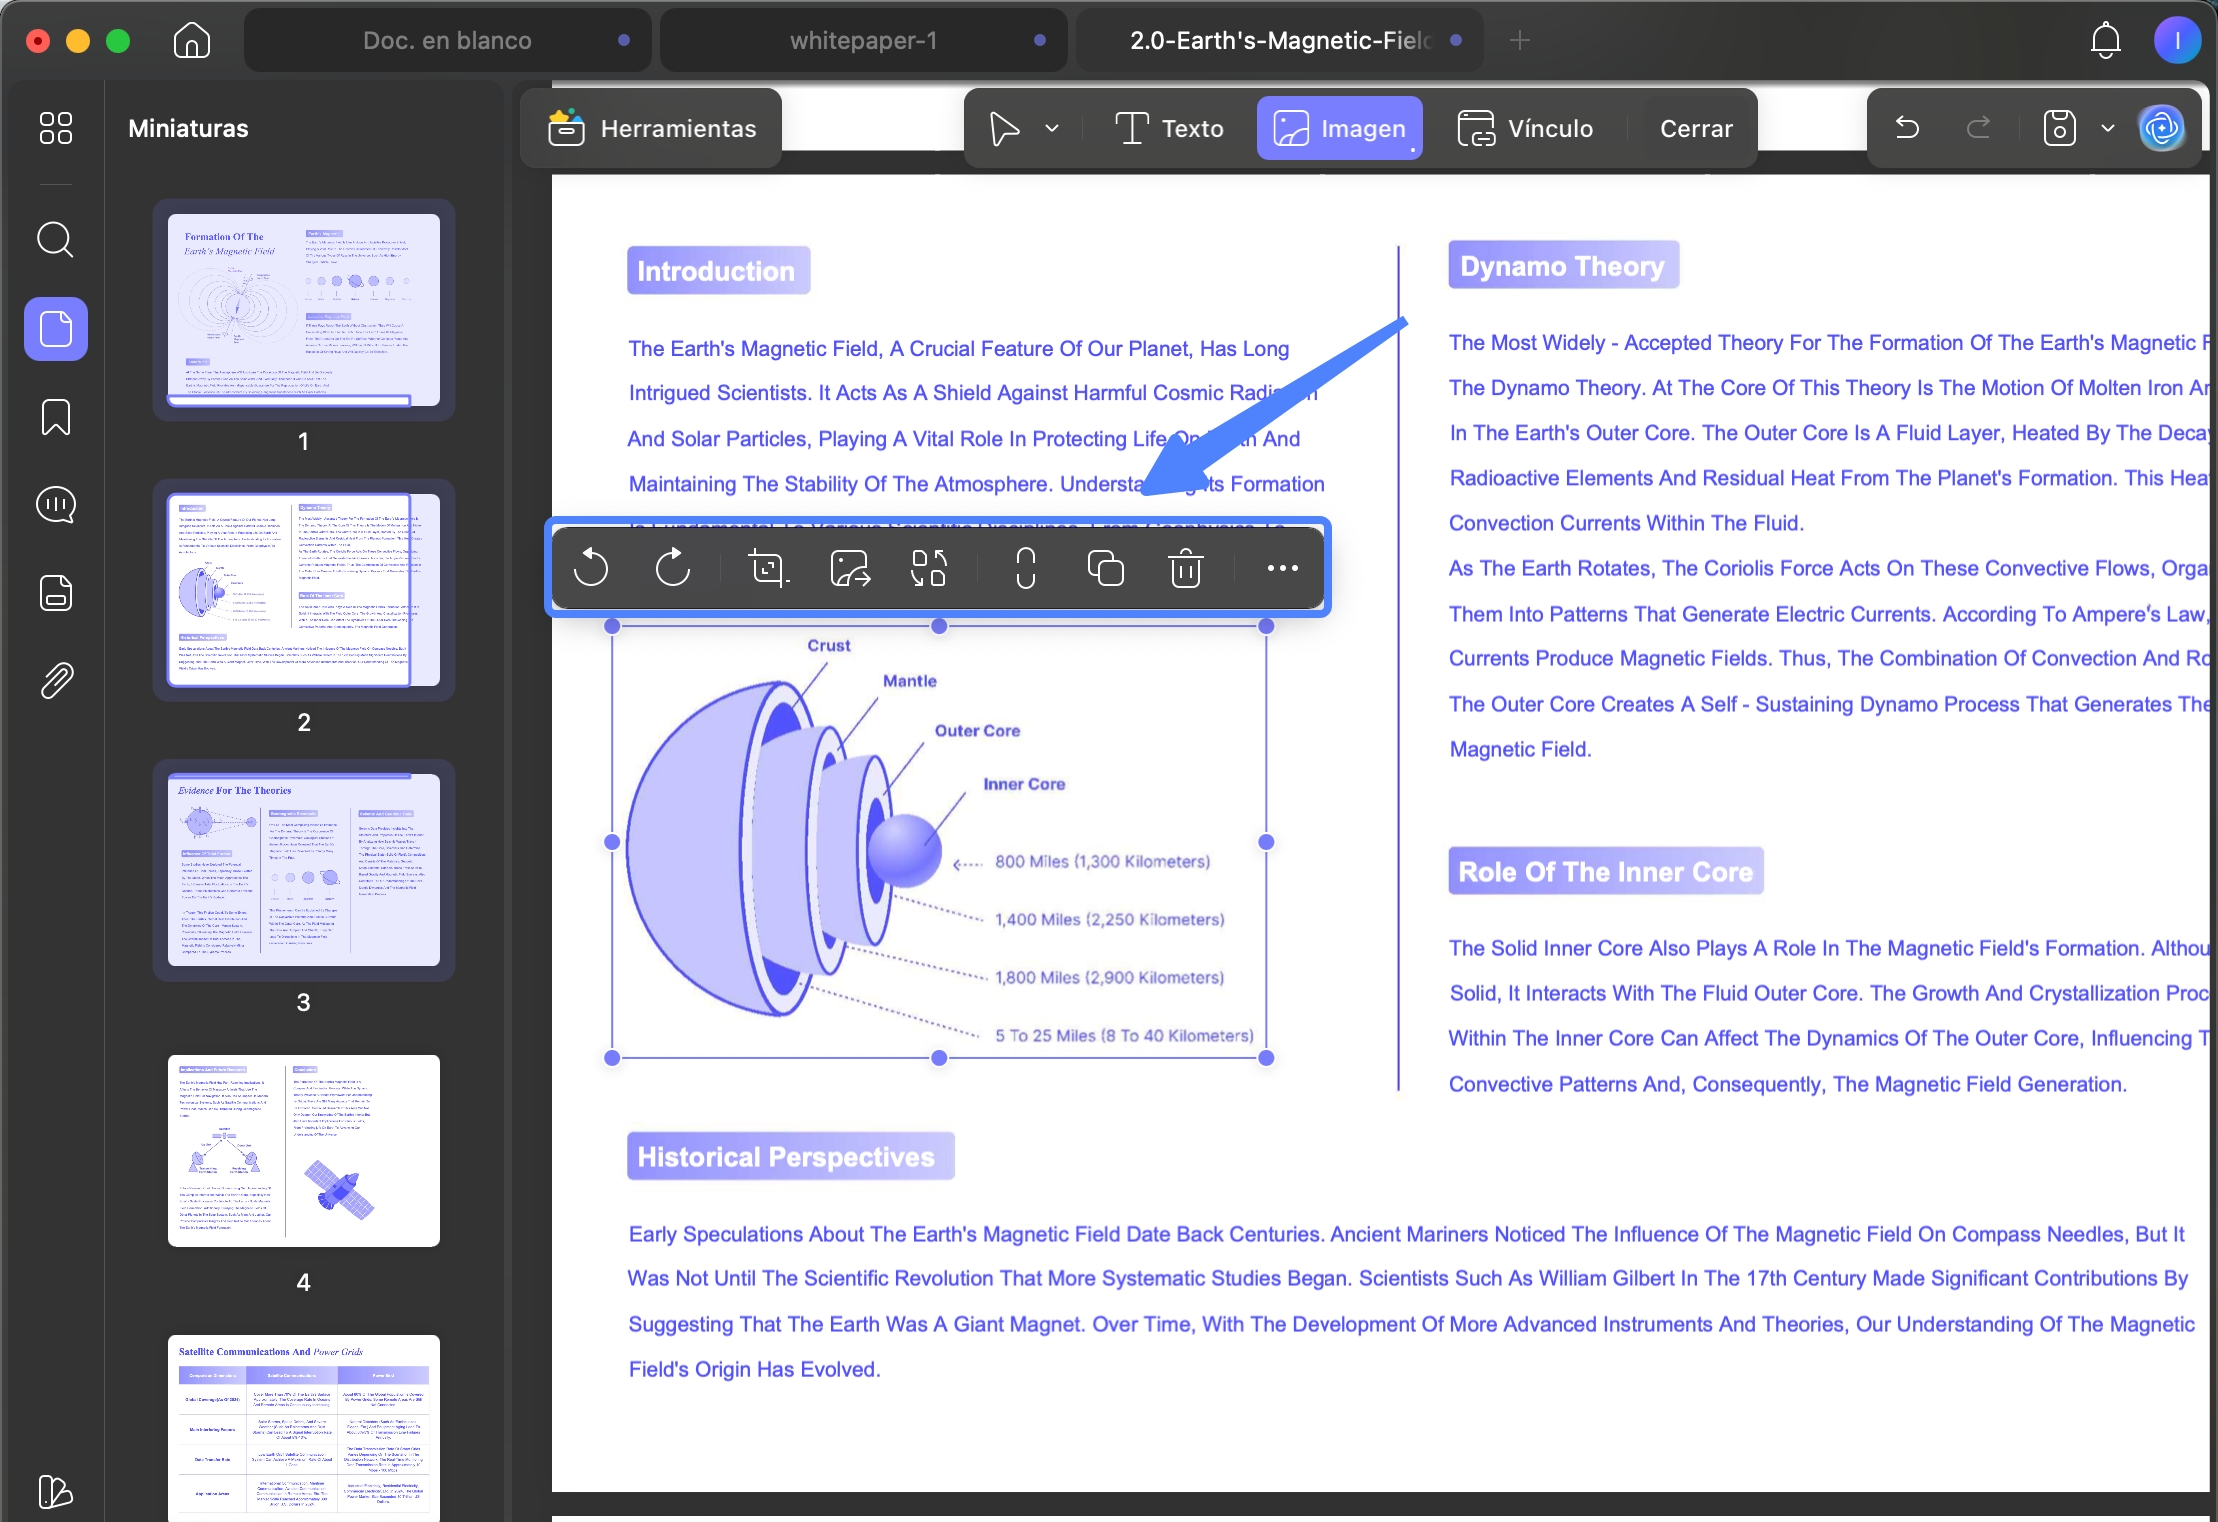Open page 3 thumbnail
Image resolution: width=2218 pixels, height=1522 pixels.
pyautogui.click(x=304, y=870)
